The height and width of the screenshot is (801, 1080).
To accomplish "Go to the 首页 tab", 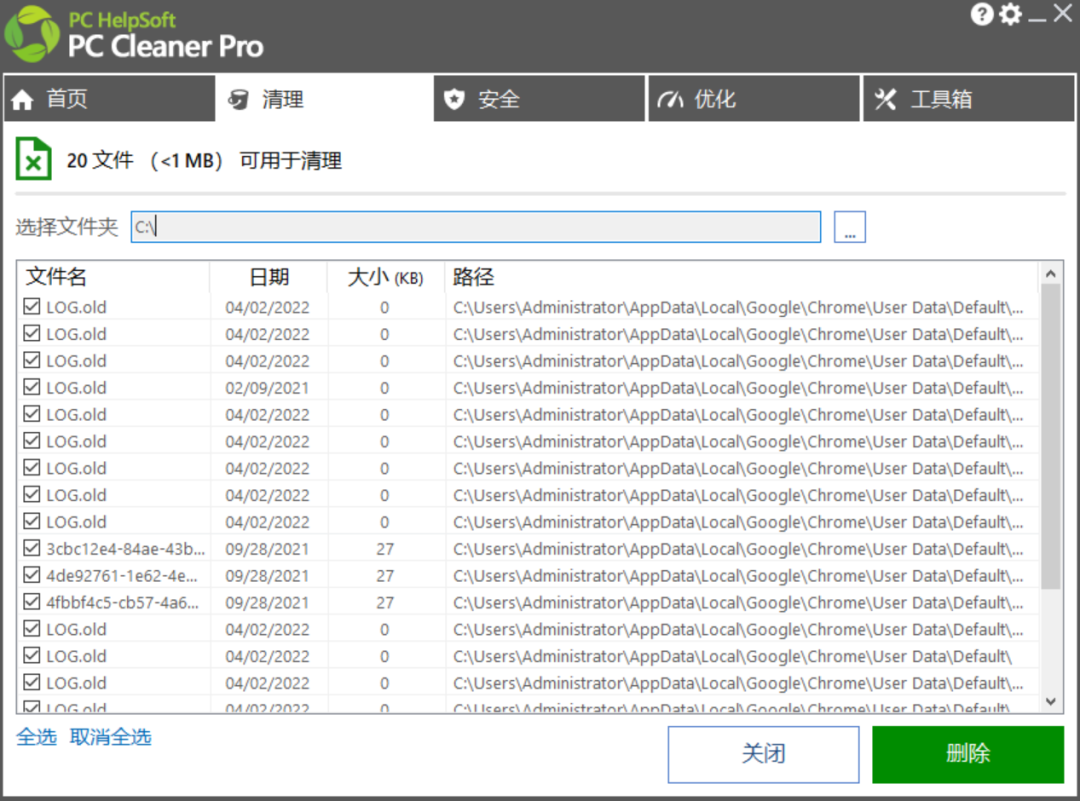I will tap(110, 98).
